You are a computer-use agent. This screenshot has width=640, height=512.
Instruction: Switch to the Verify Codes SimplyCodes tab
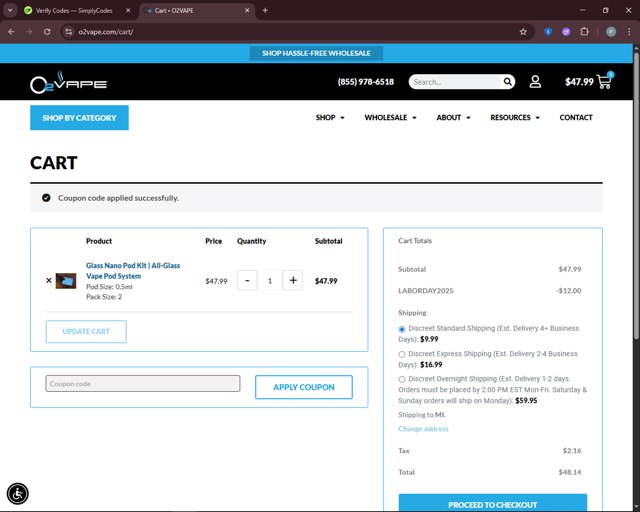74,11
